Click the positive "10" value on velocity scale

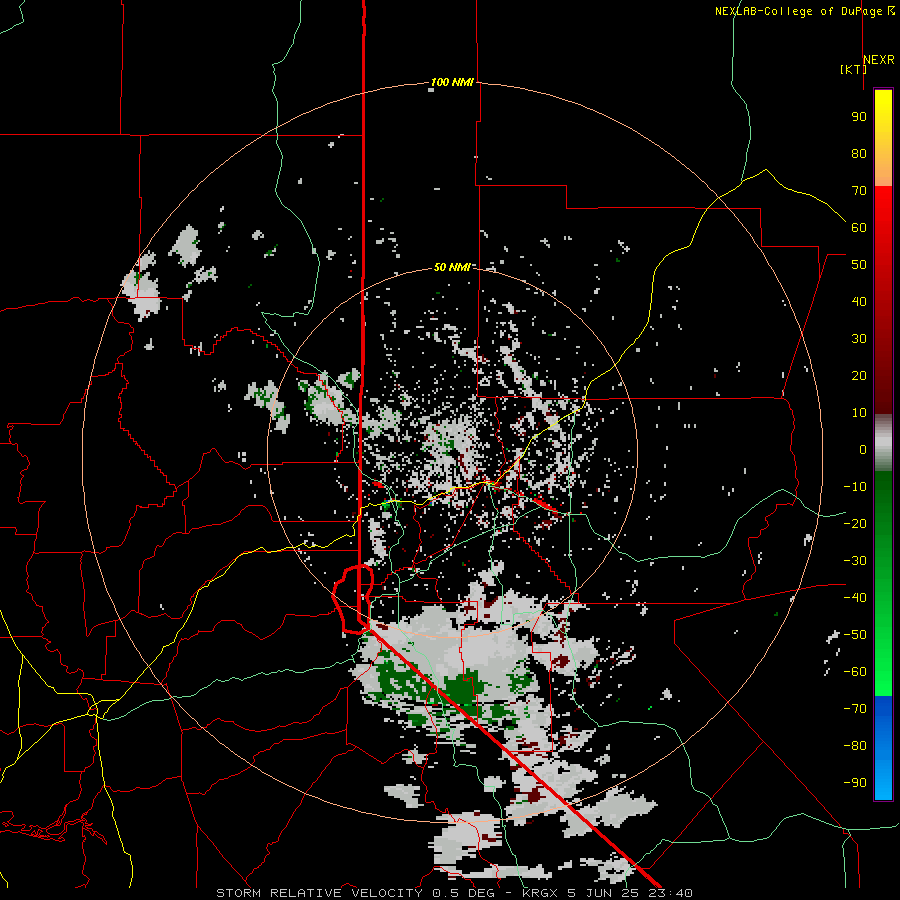(859, 413)
